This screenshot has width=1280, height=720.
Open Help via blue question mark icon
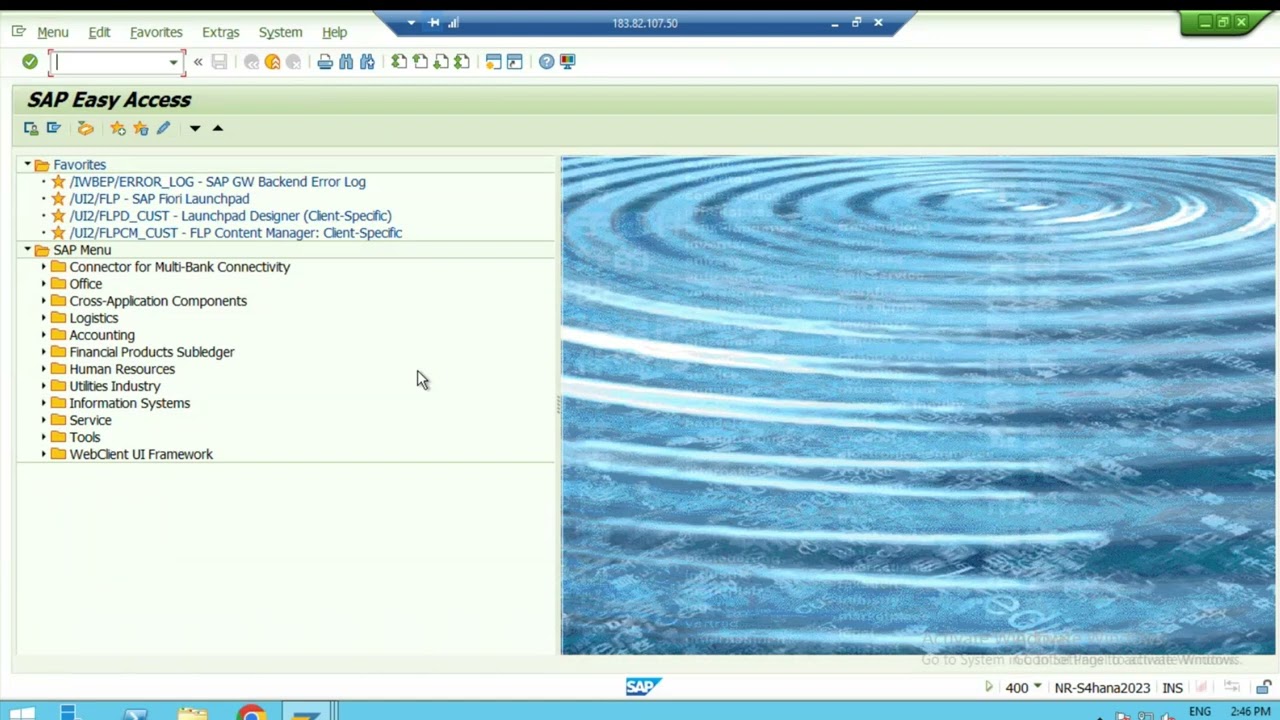tap(546, 62)
